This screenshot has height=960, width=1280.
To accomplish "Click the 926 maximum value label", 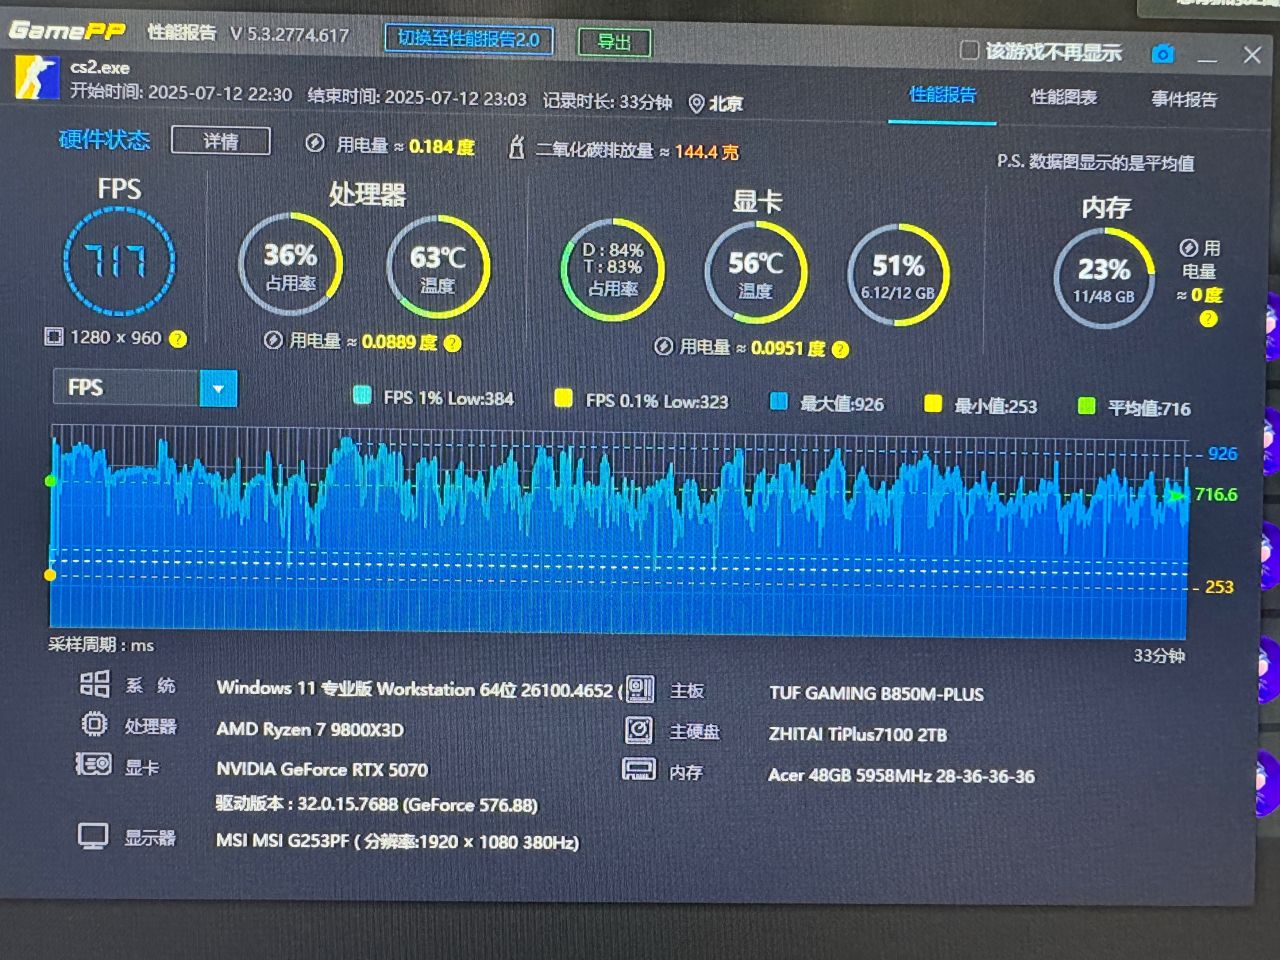I will click(x=1222, y=454).
